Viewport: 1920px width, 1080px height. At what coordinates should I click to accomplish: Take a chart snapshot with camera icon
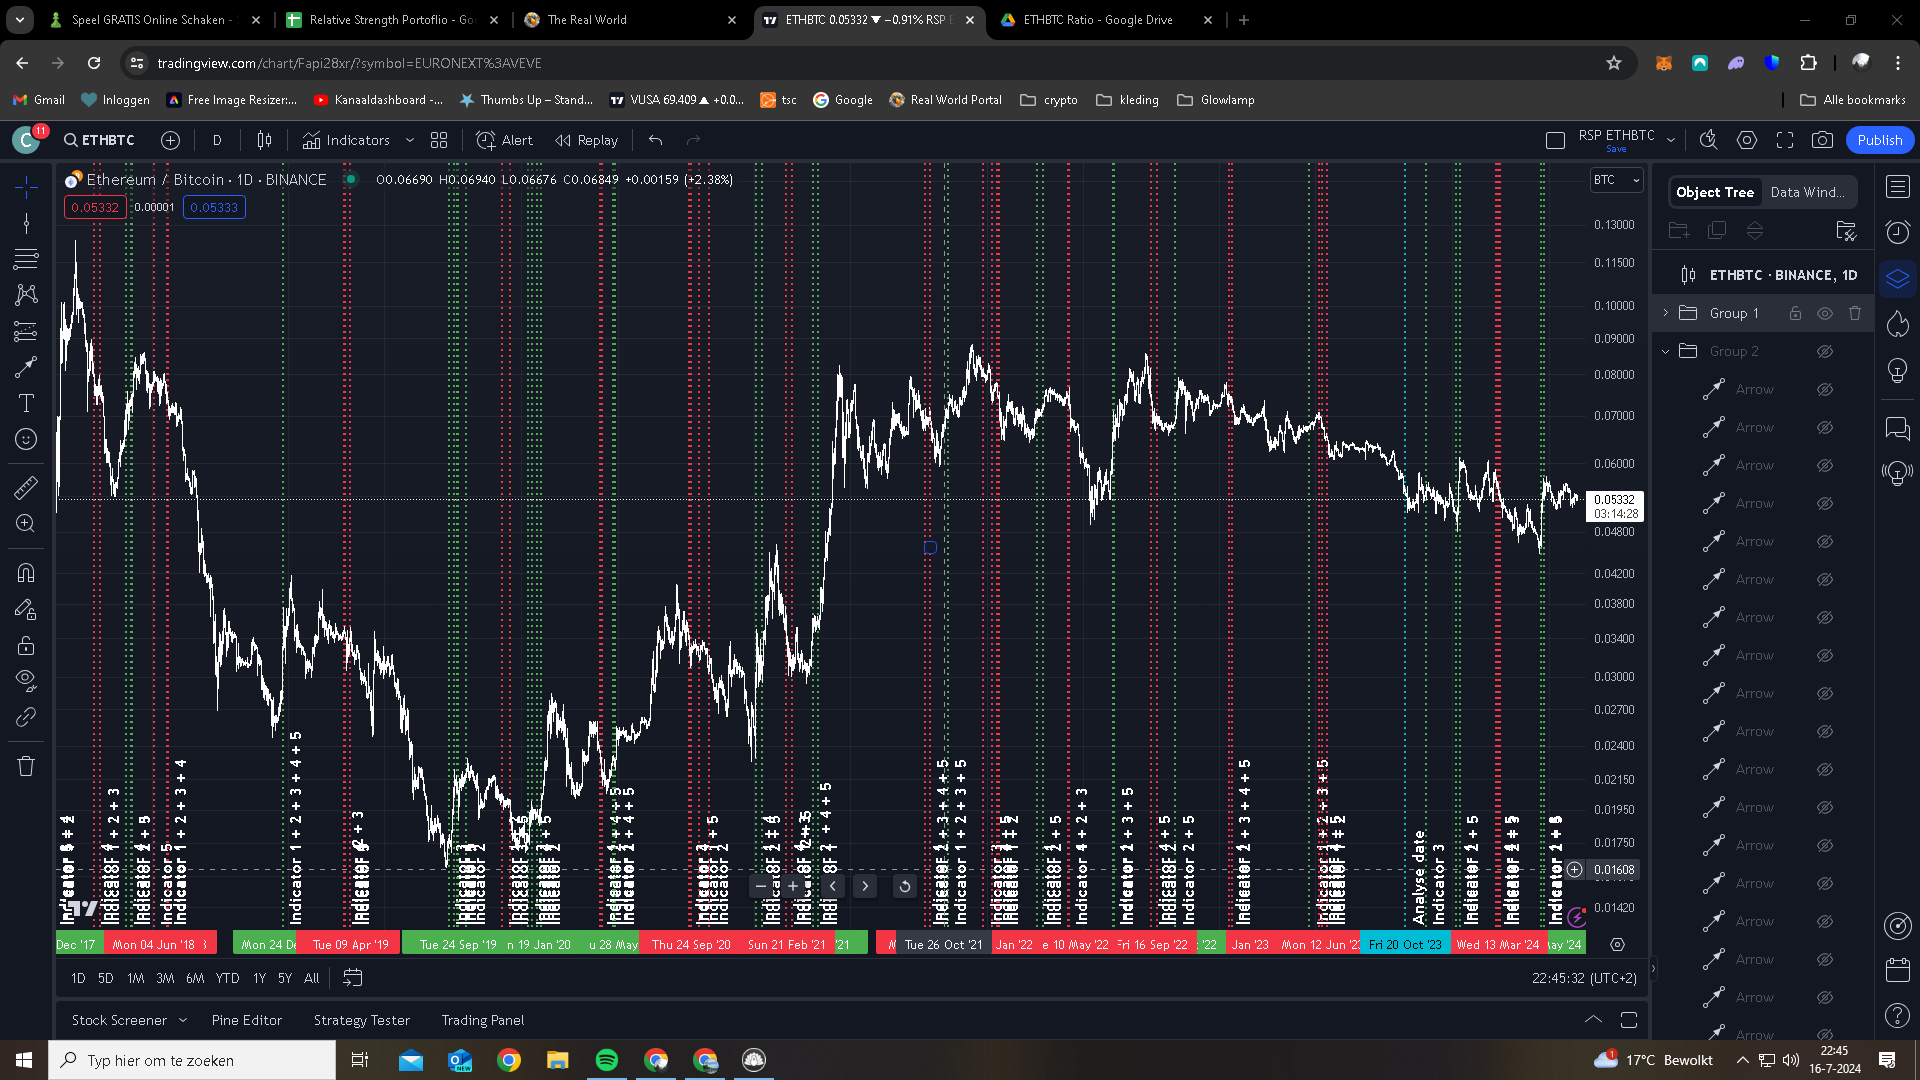tap(1822, 140)
